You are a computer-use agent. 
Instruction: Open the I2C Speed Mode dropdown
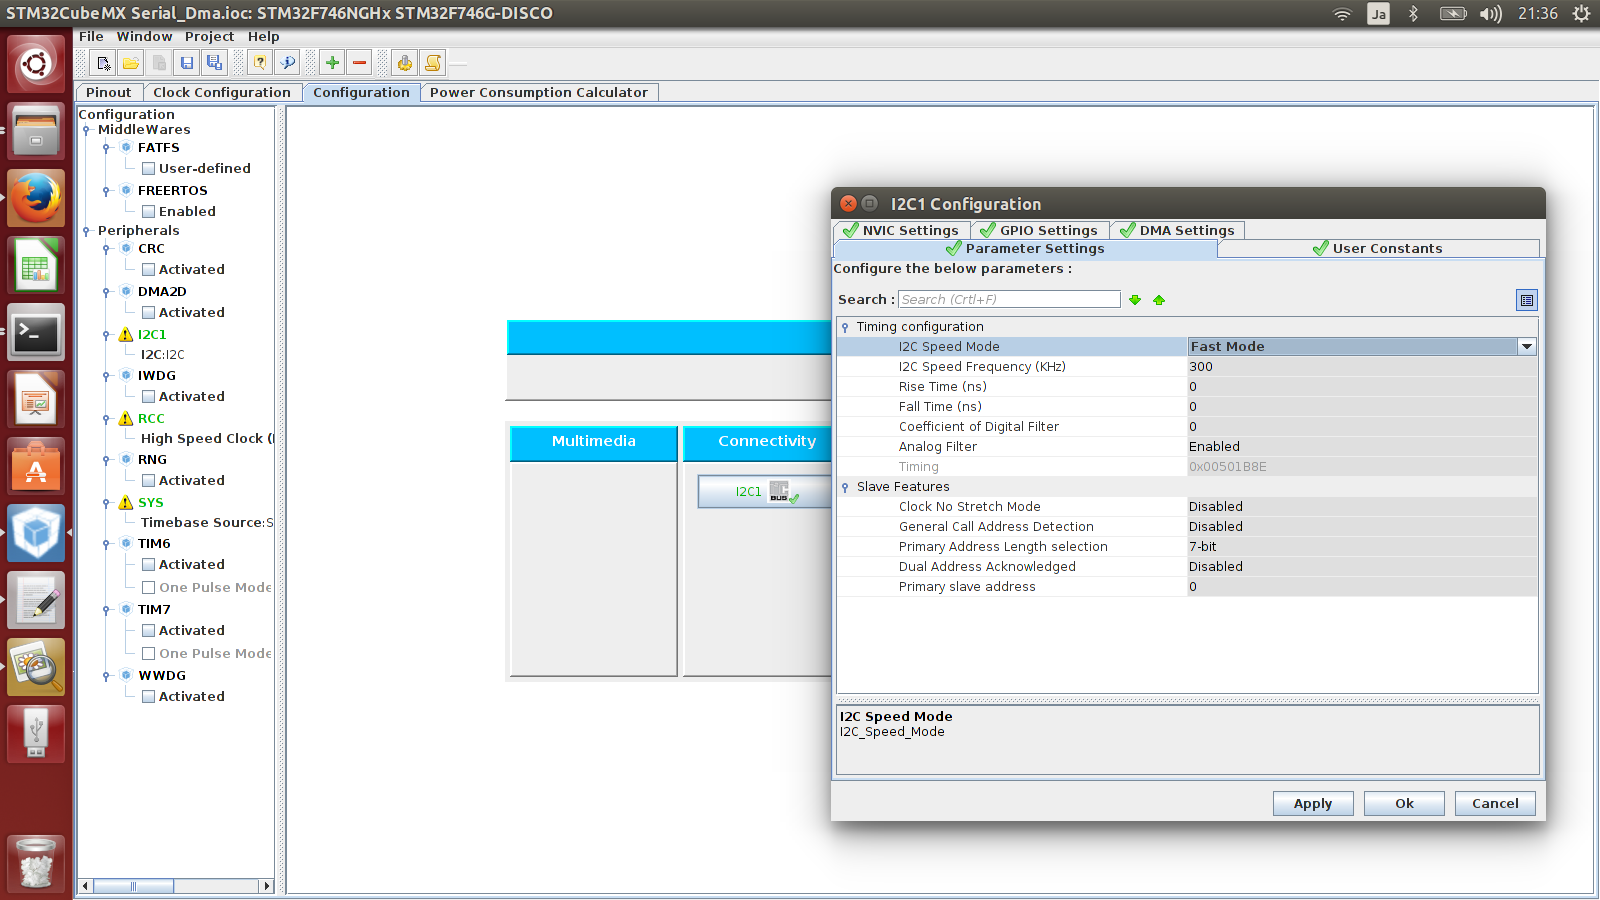tap(1526, 347)
